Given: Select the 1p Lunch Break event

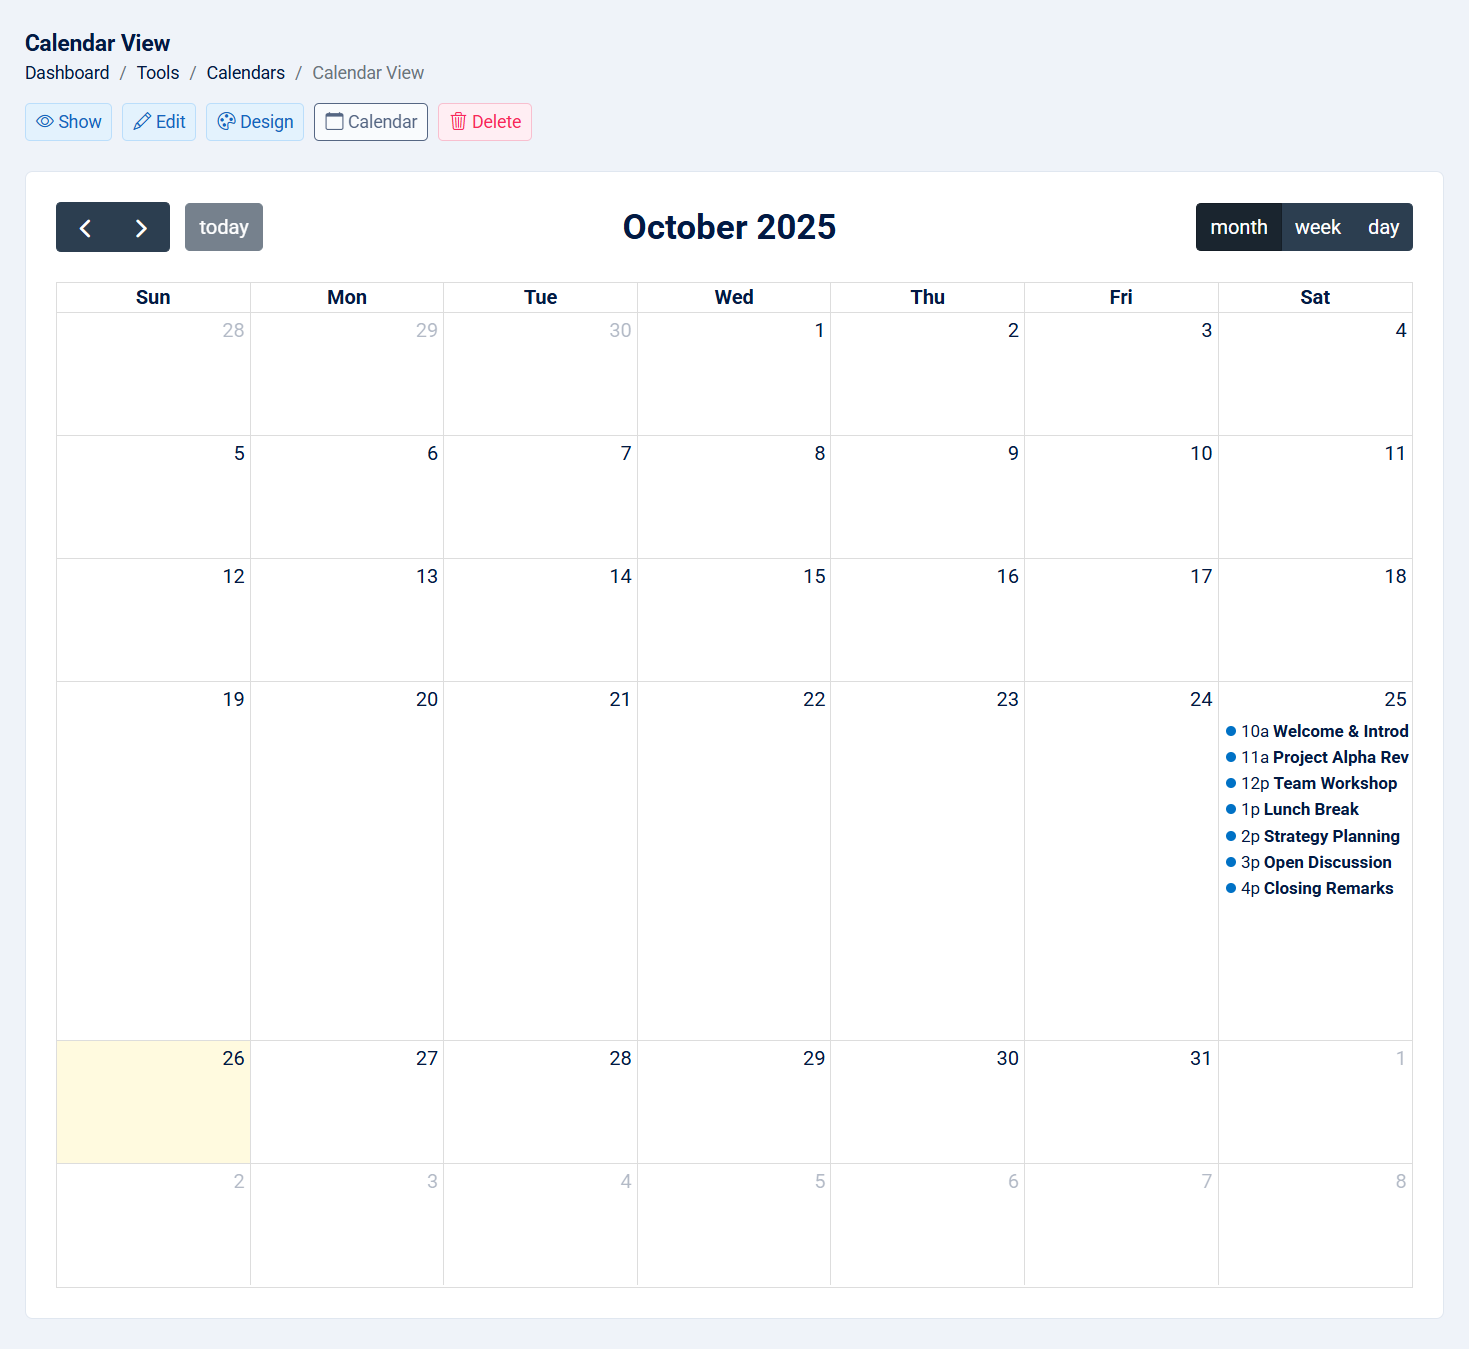Looking at the screenshot, I should coord(1300,810).
